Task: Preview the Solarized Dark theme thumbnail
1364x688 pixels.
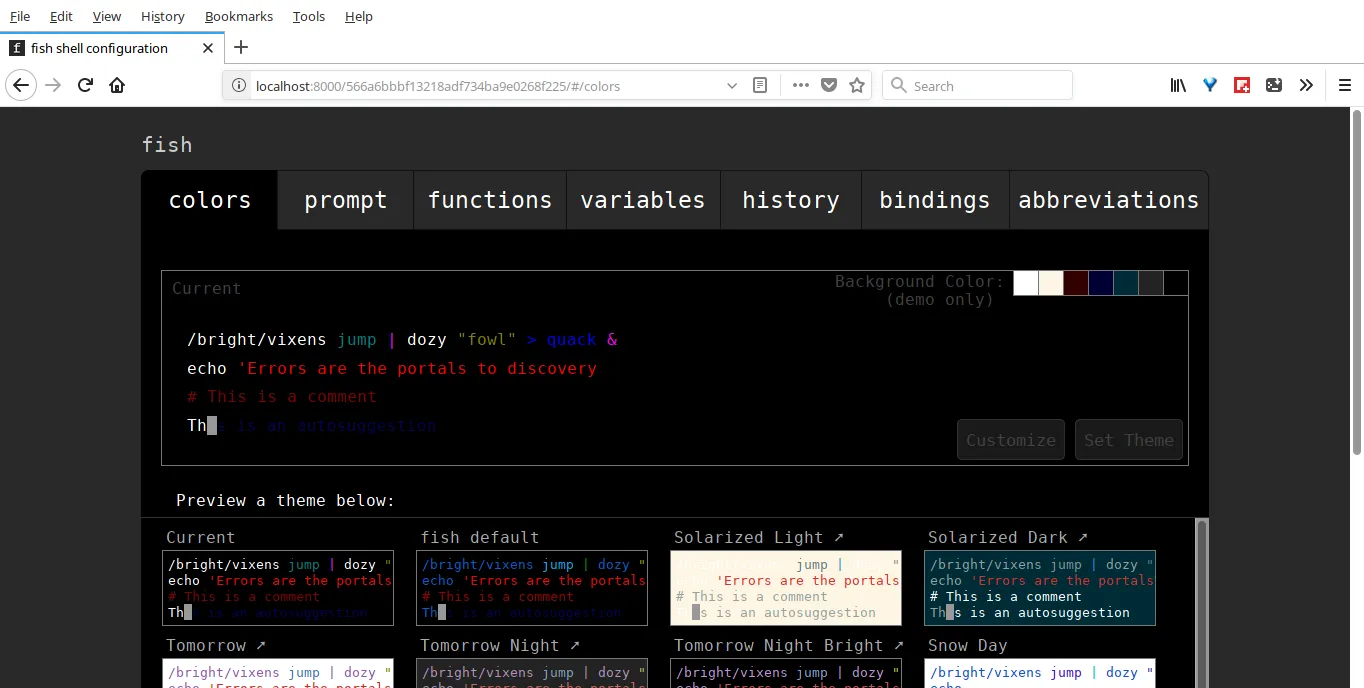Action: point(1040,588)
